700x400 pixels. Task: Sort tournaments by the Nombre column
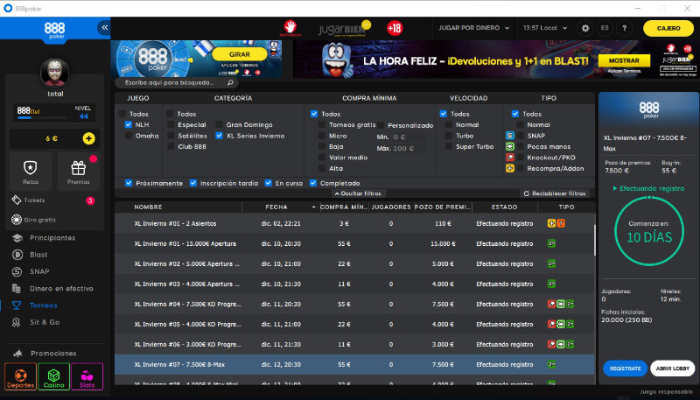coord(148,207)
